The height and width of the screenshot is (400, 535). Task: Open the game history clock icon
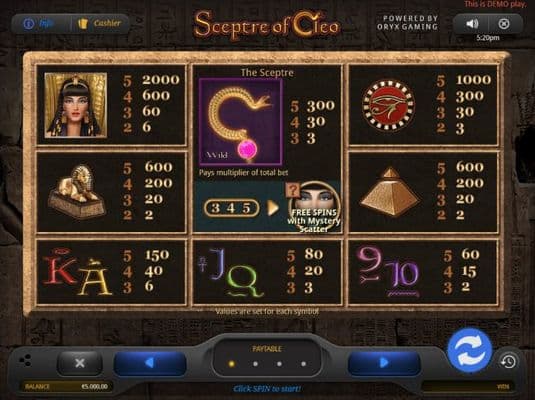coord(508,361)
